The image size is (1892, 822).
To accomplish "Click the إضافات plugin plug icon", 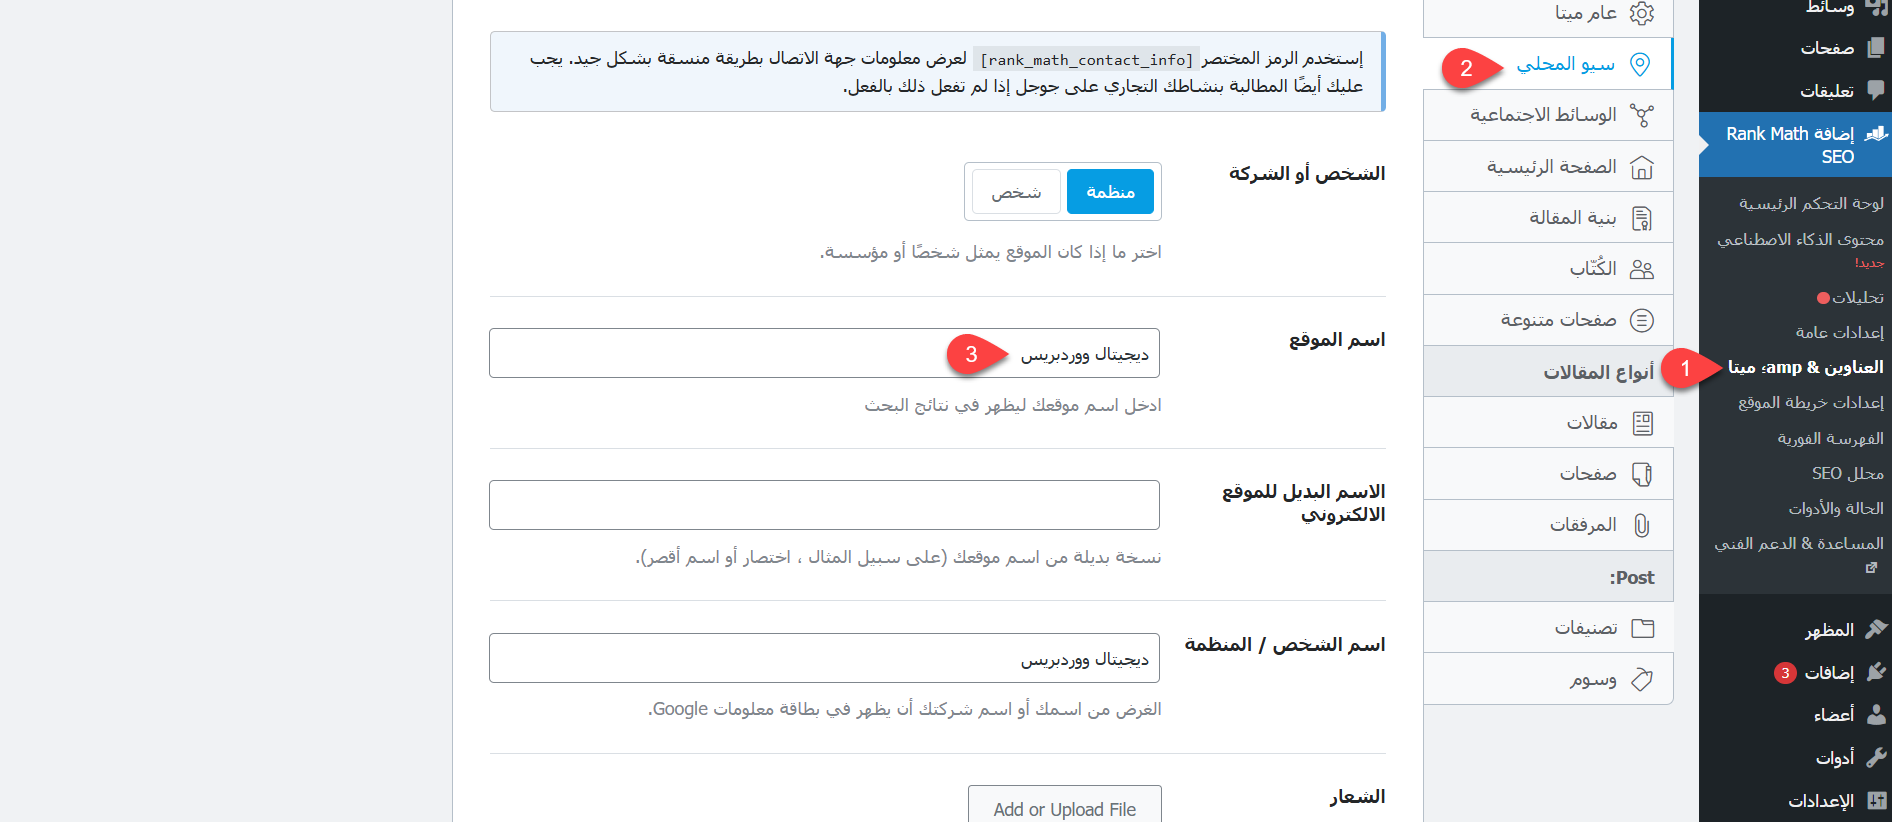I will (1876, 672).
